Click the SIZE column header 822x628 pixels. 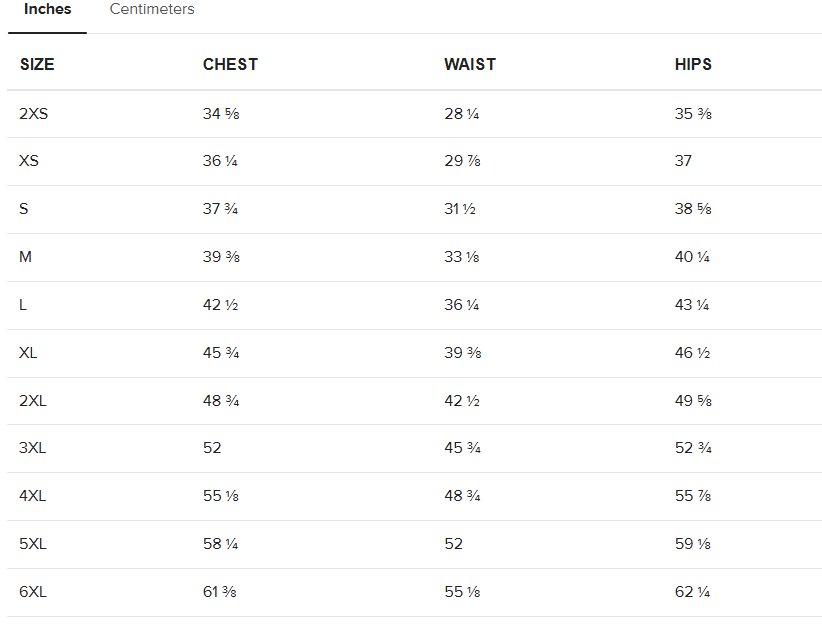click(x=37, y=64)
